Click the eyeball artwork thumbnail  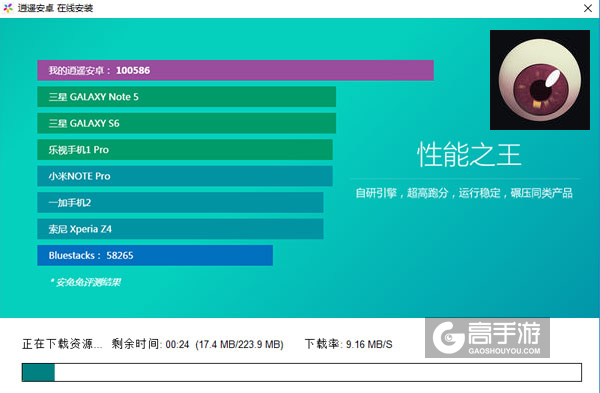pos(540,80)
